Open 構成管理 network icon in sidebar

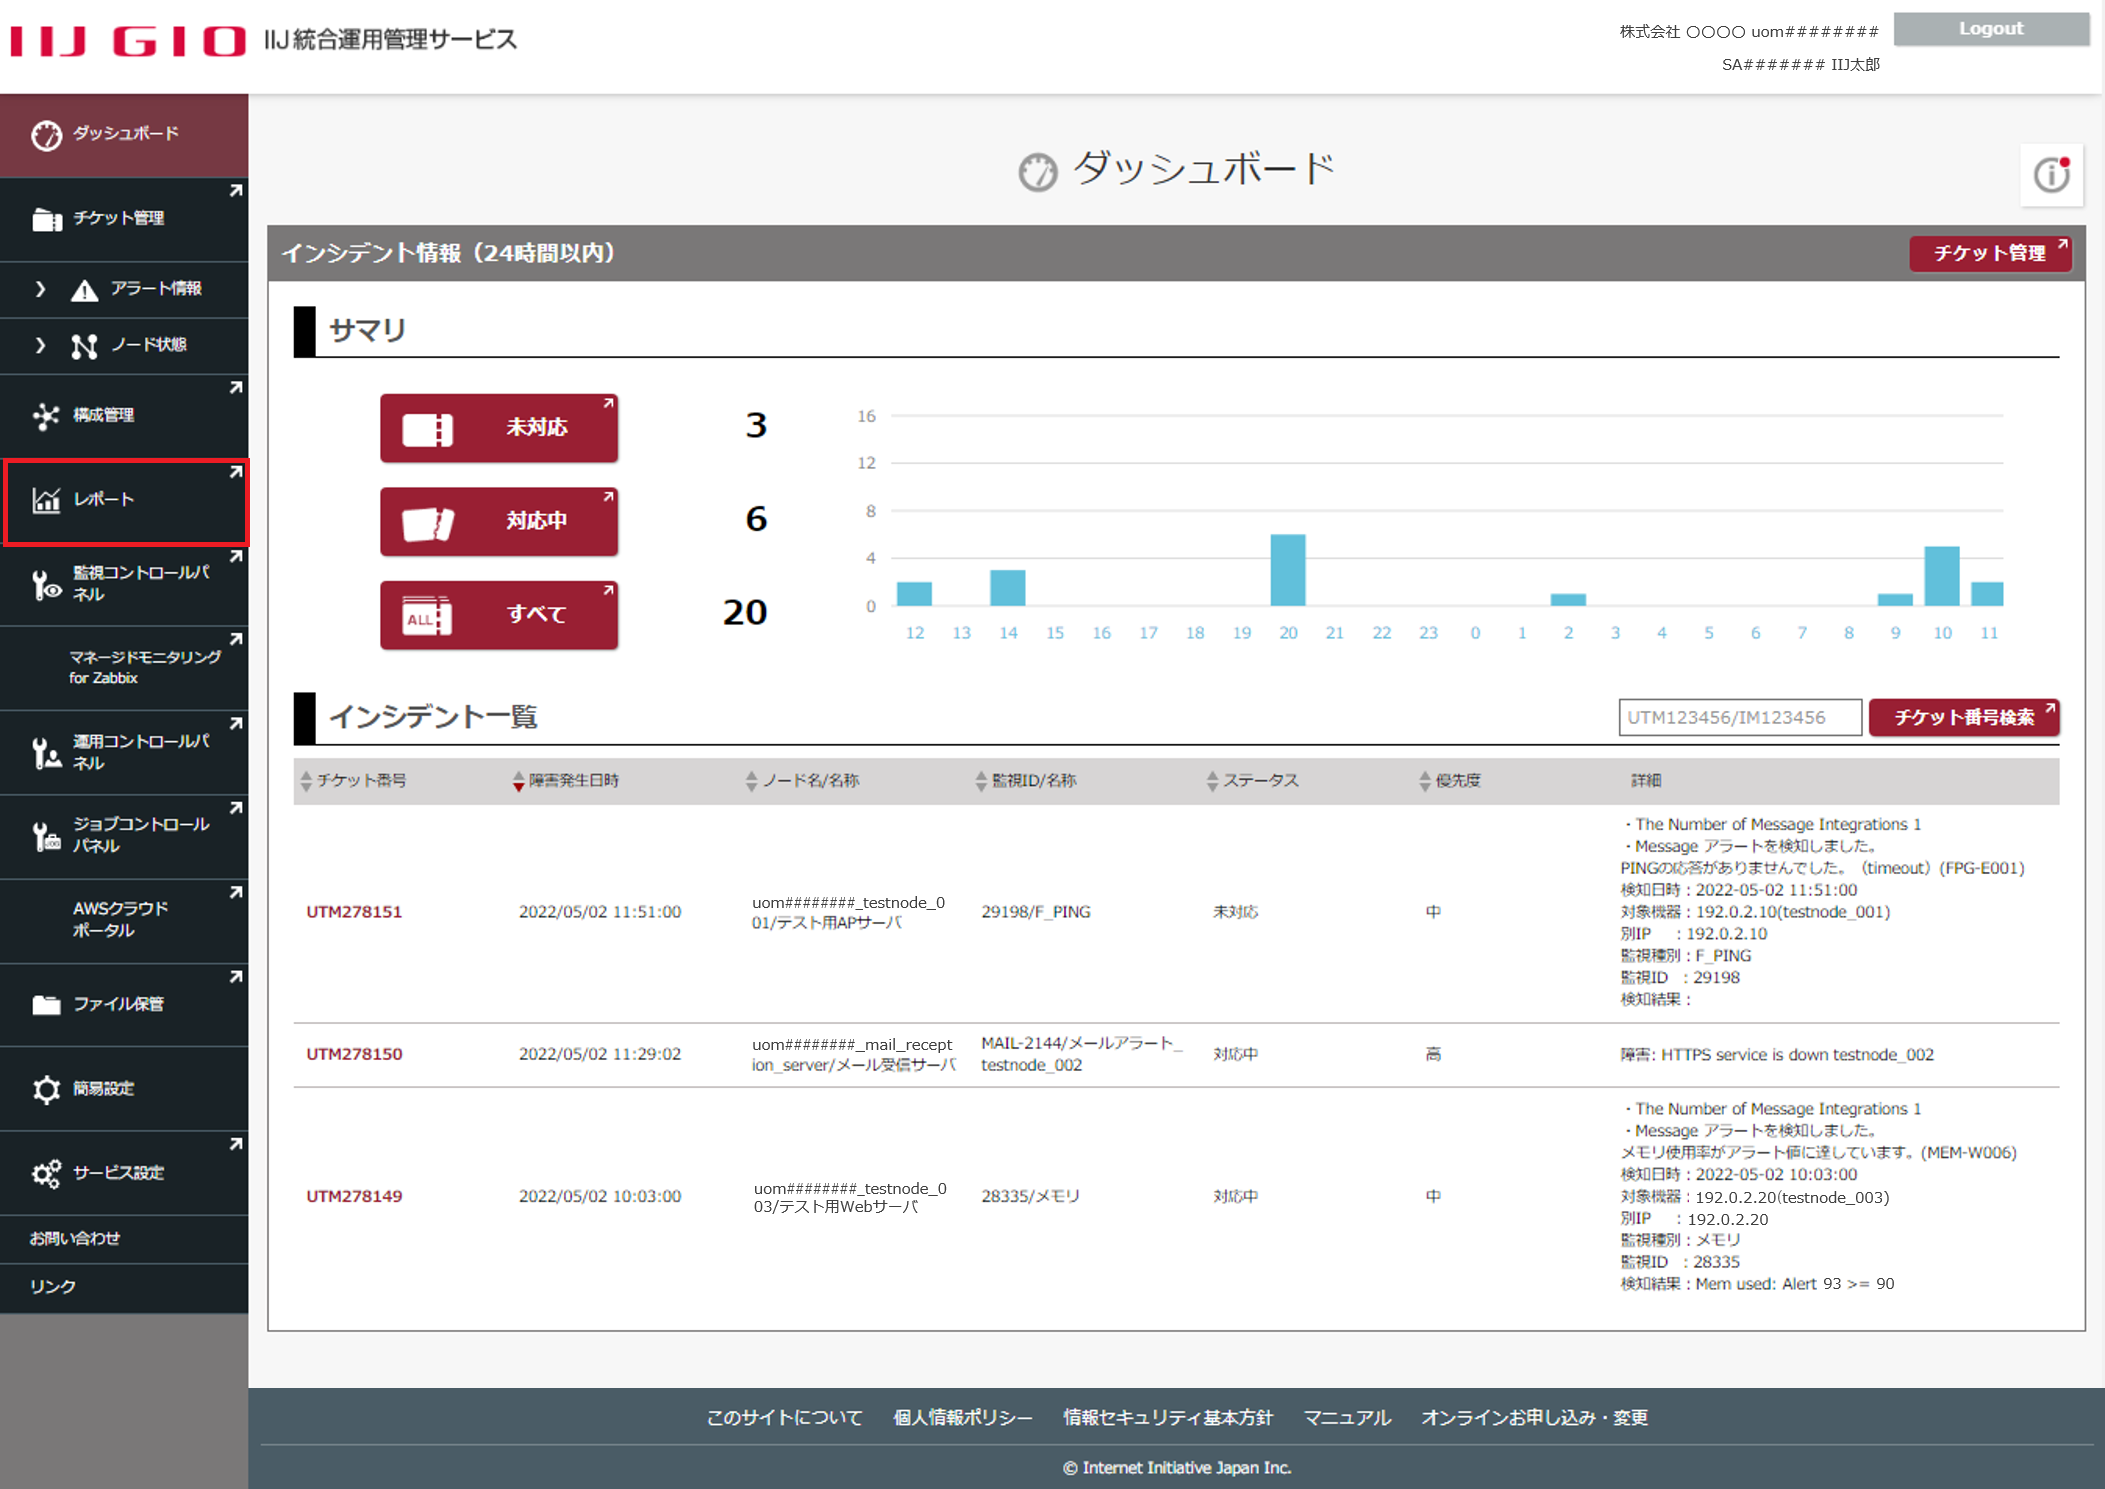(46, 416)
